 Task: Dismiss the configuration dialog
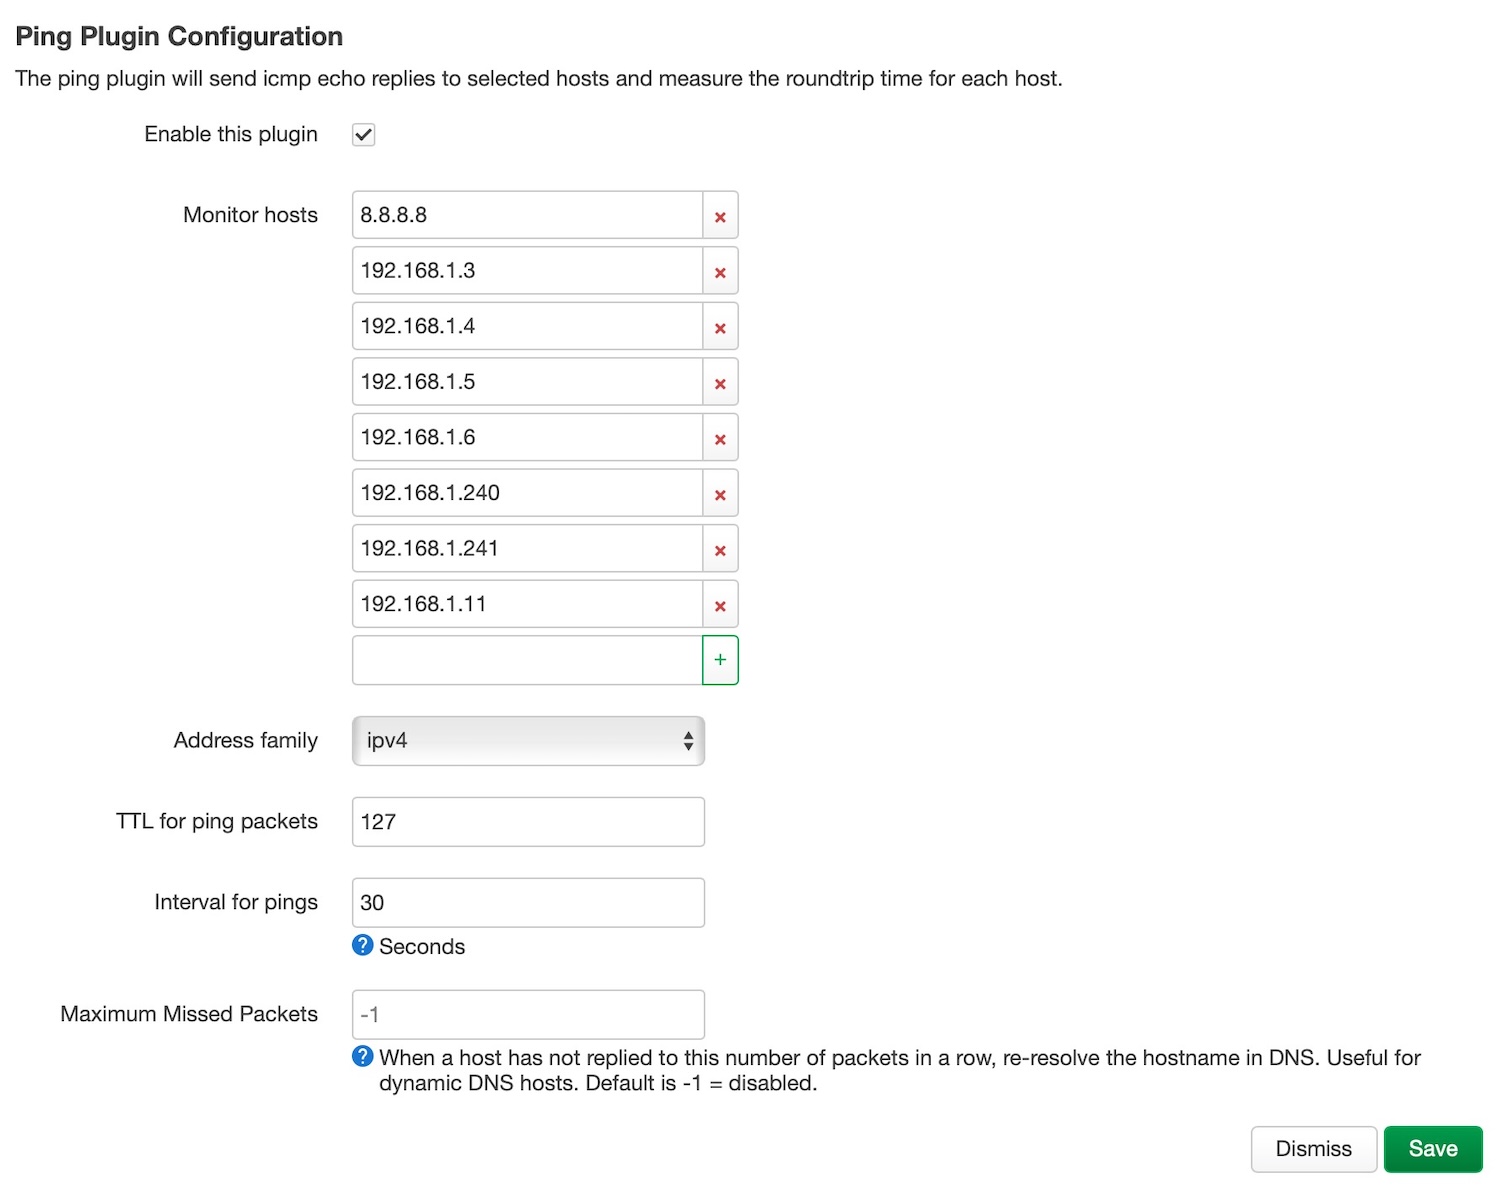tap(1313, 1149)
